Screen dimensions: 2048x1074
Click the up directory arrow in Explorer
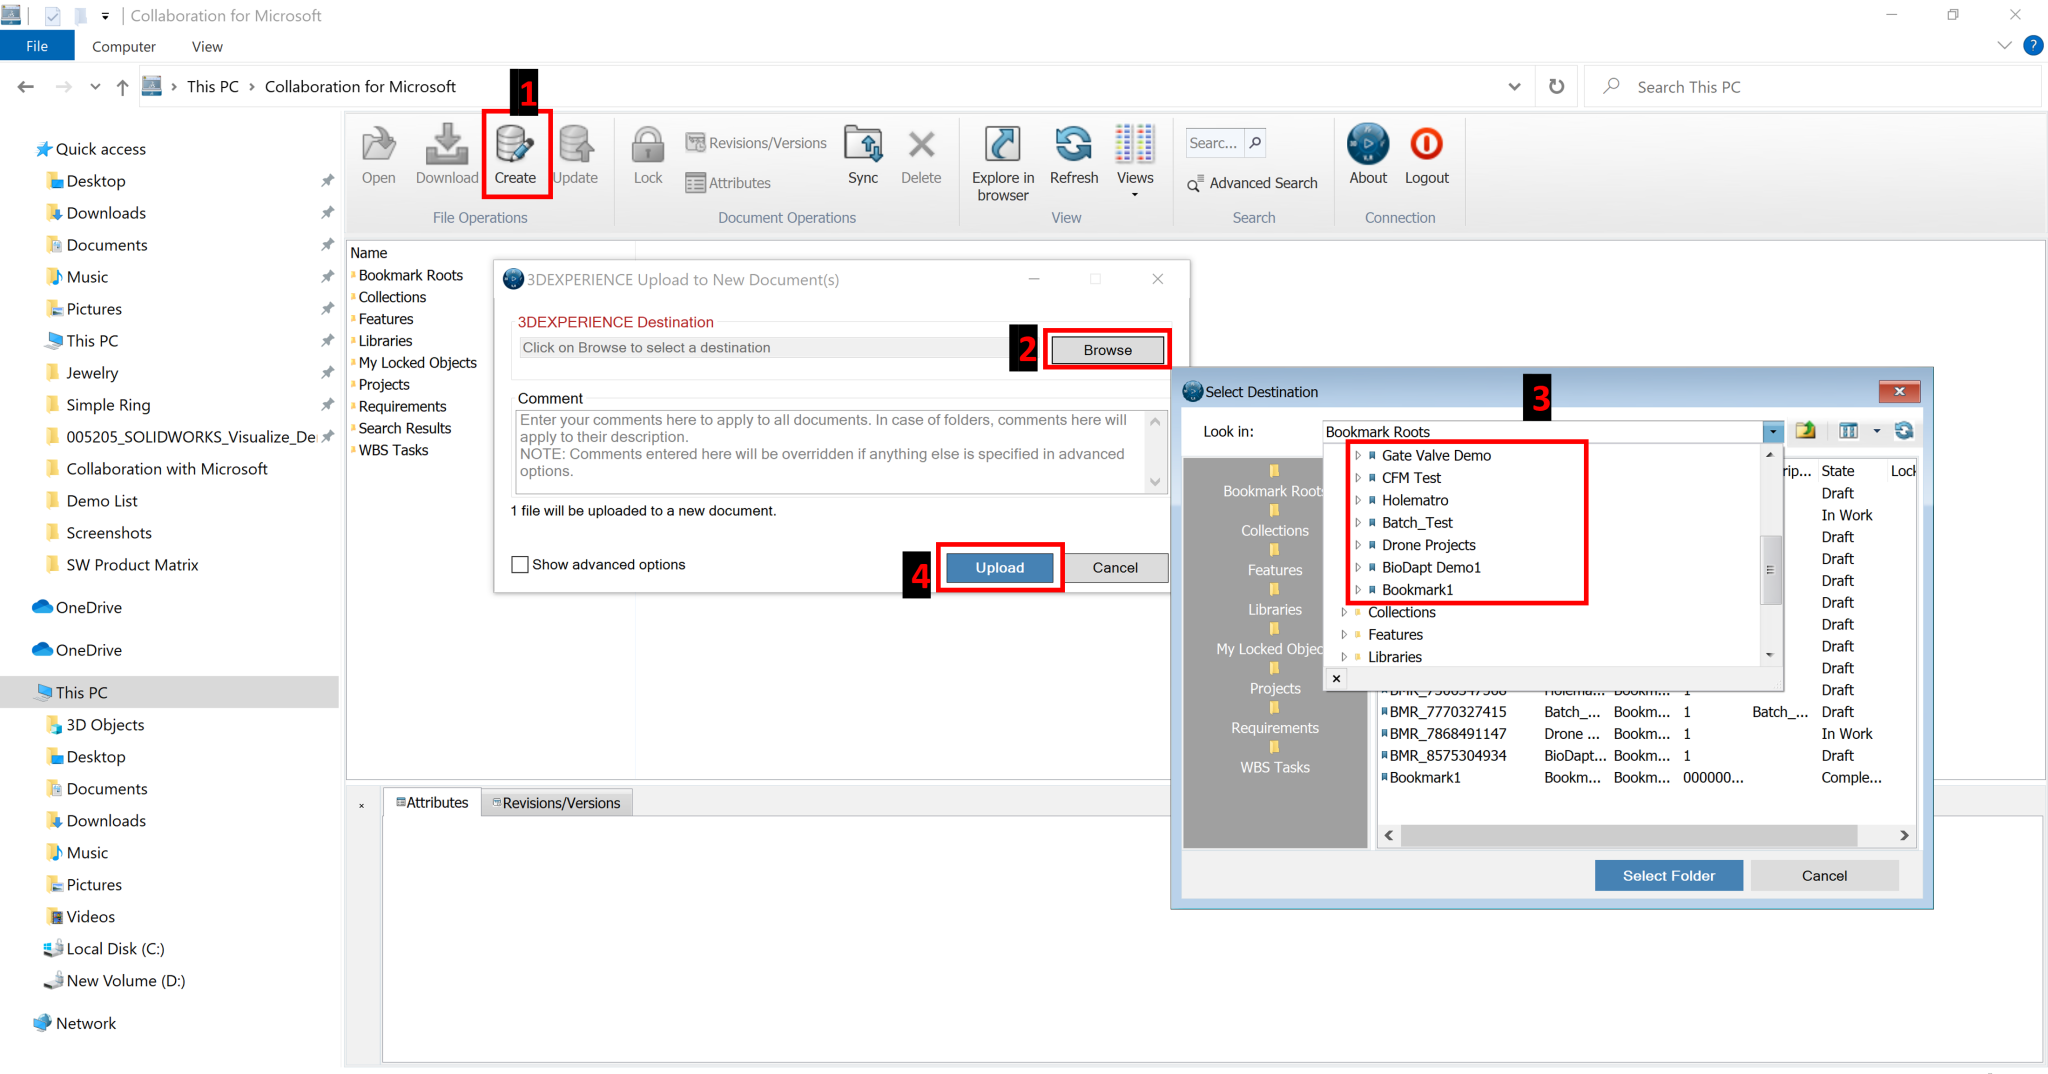coord(123,87)
